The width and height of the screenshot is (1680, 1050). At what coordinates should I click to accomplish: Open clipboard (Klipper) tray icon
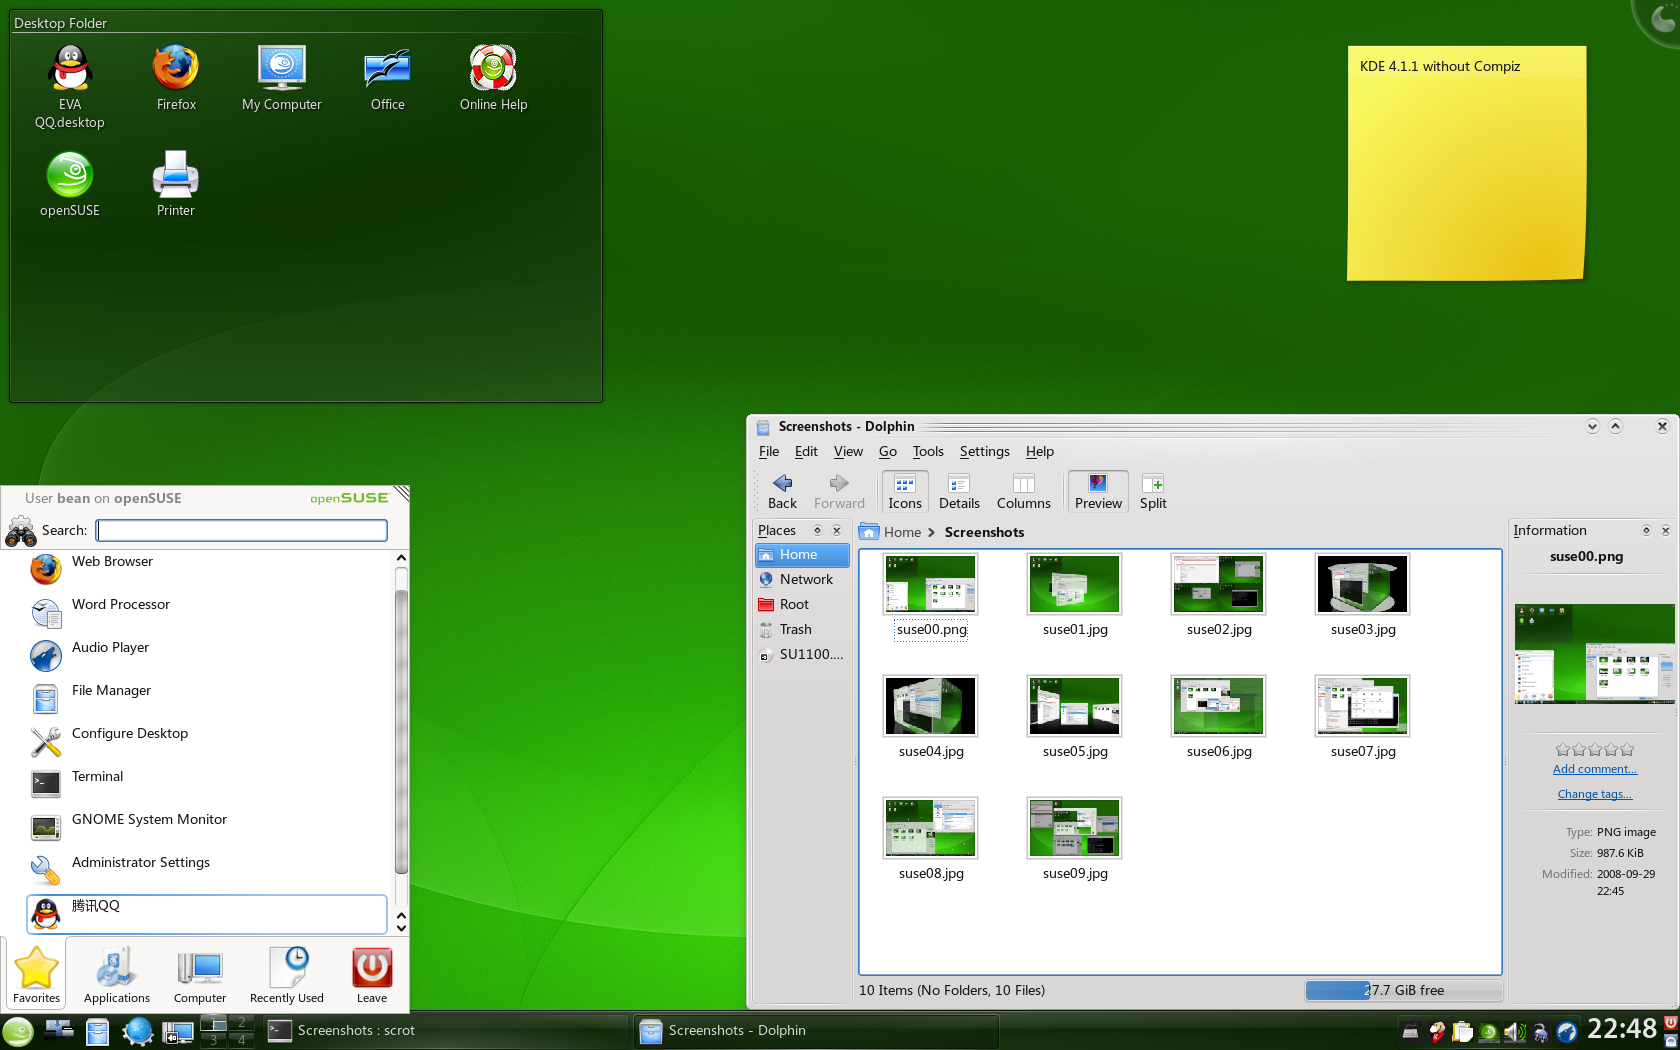1462,1032
